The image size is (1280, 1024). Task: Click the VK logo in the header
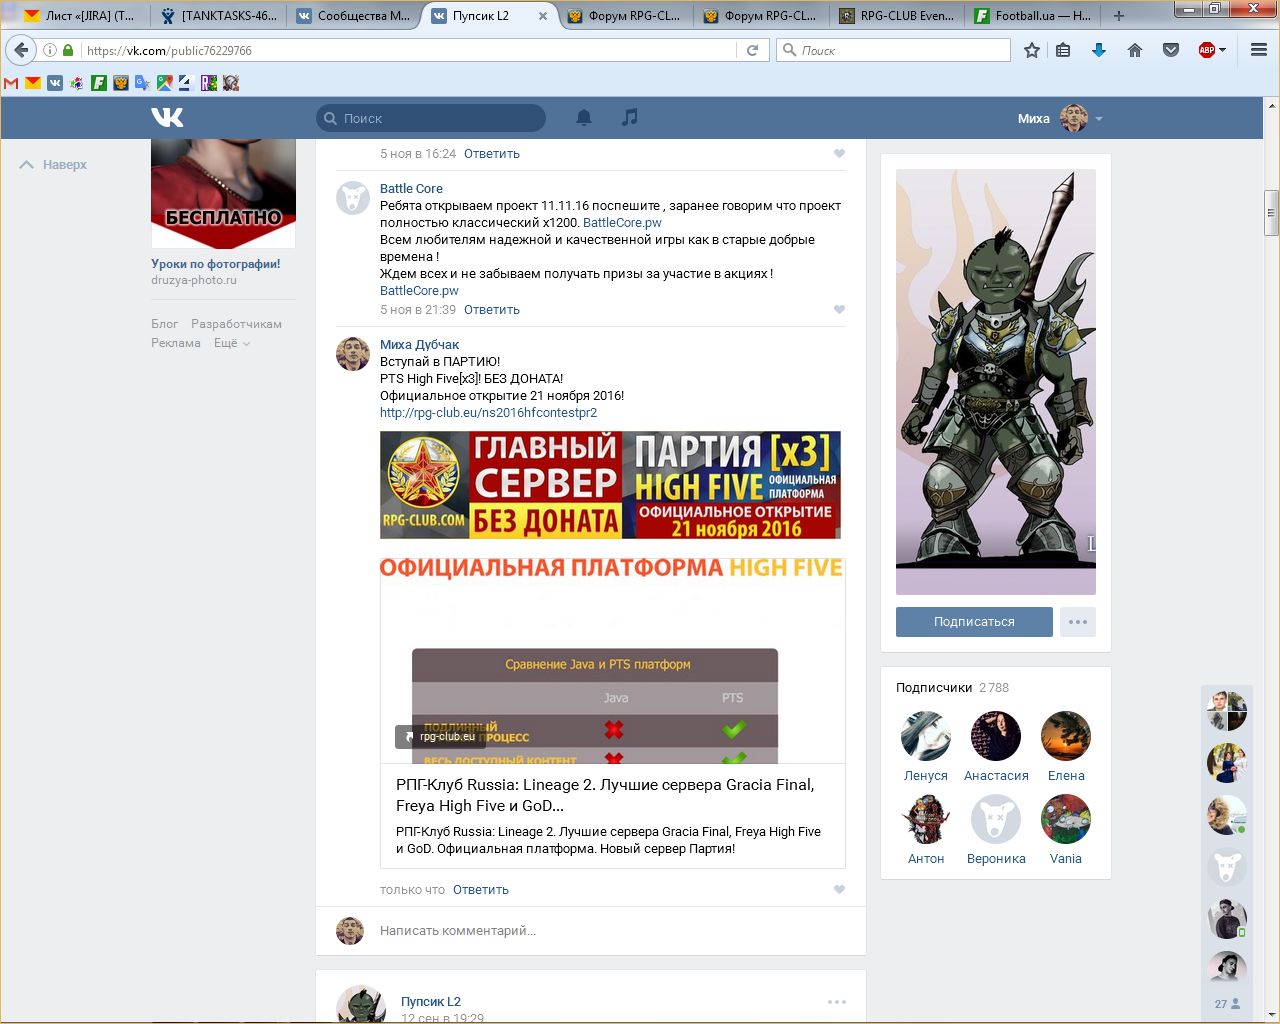tap(168, 118)
